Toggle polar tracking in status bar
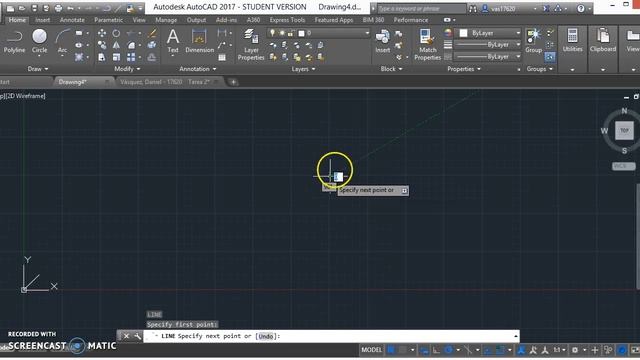Image resolution: width=640 pixels, height=360 pixels. (449, 350)
